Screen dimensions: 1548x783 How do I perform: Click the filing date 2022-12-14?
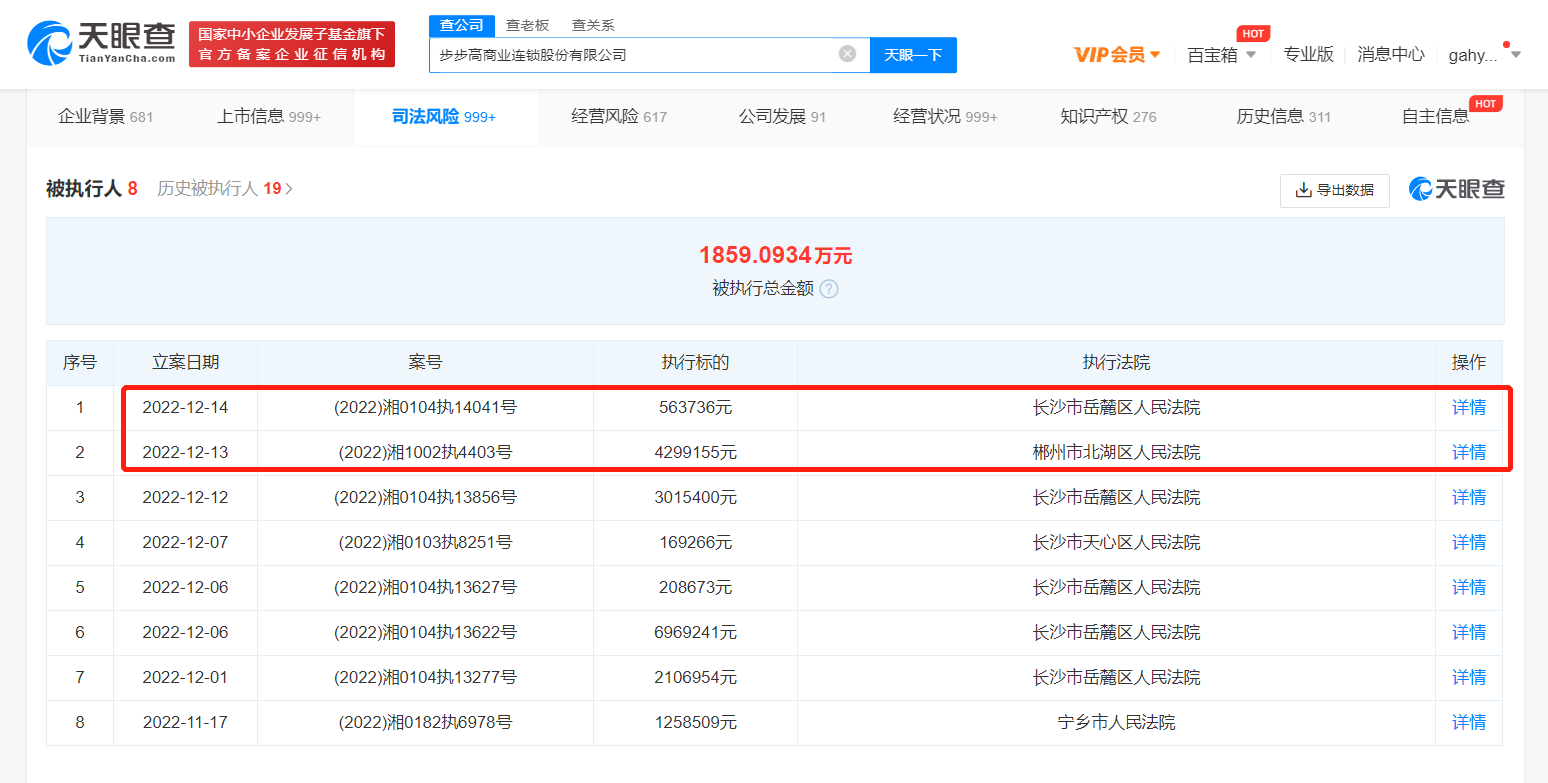pos(185,407)
